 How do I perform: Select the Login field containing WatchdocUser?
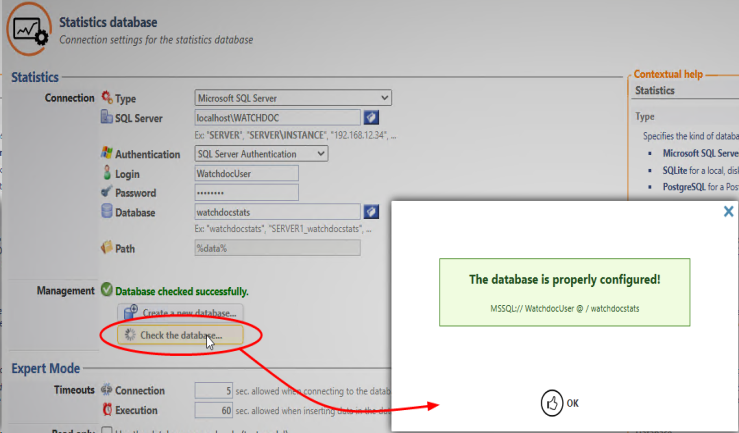point(246,173)
